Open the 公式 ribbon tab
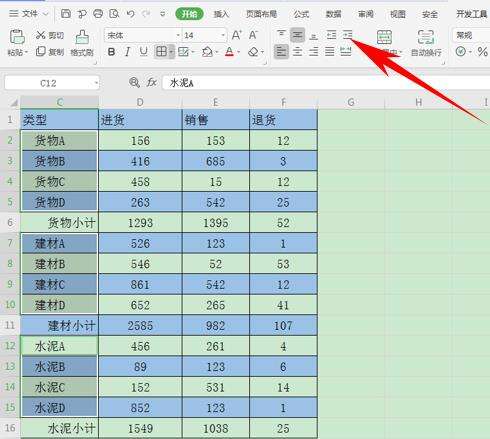Screen dimensions: 490x439 coord(301,14)
